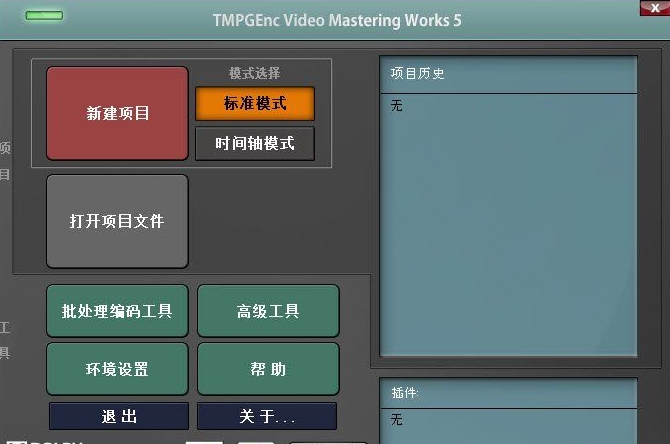Open 高级工具
Screen dimensions: 670x444
(268, 311)
